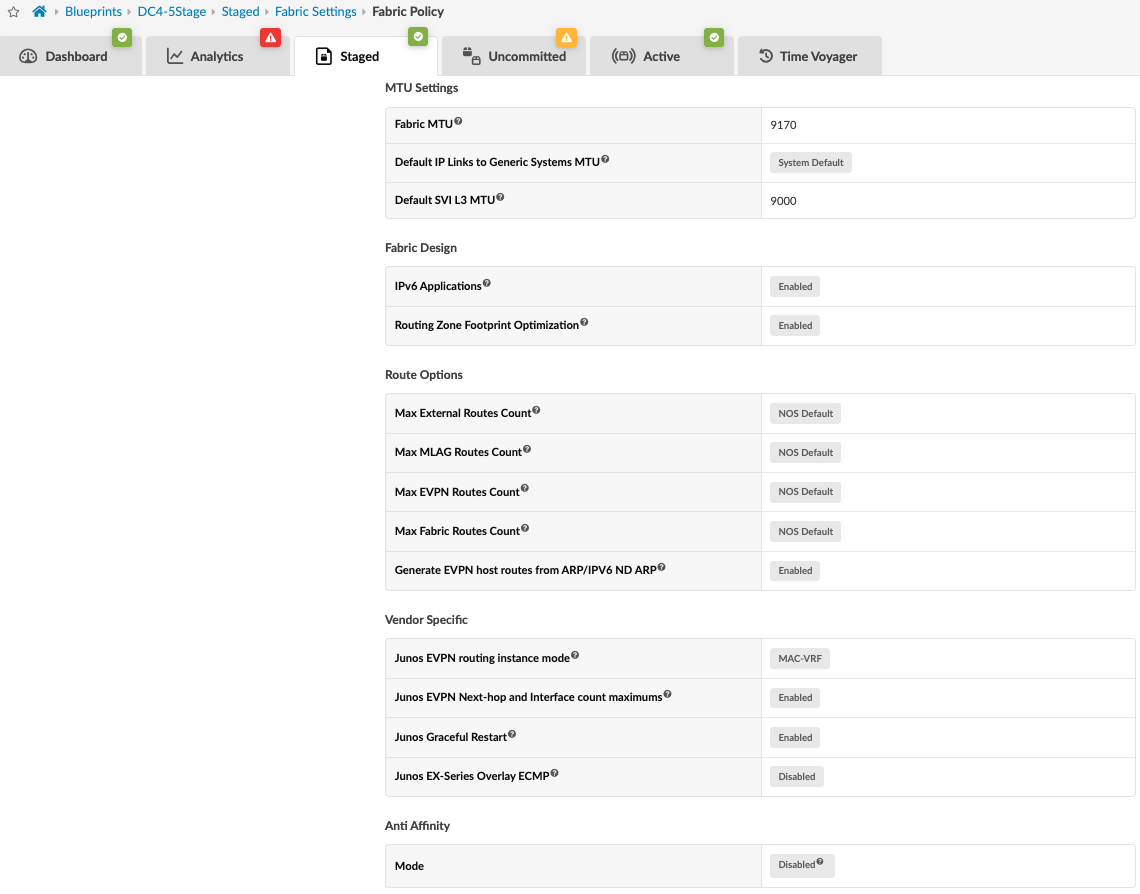This screenshot has height=894, width=1140.
Task: Click help icon beside IPv6 Applications
Action: pos(487,283)
